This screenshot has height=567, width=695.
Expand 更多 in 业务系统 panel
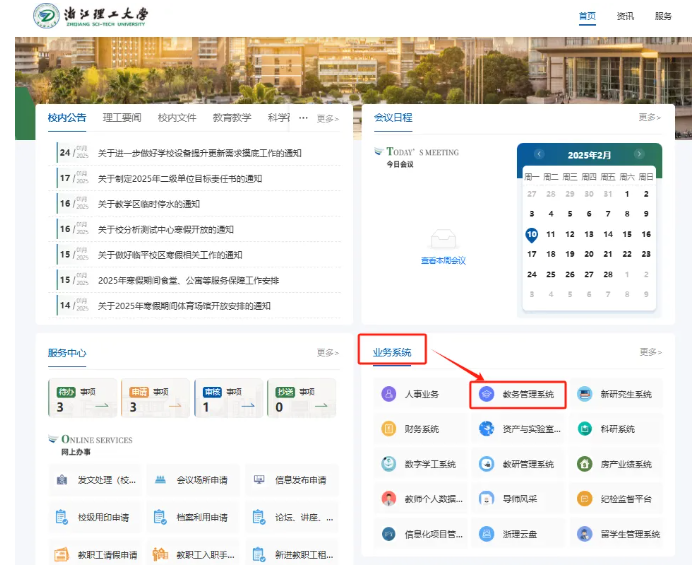point(649,352)
